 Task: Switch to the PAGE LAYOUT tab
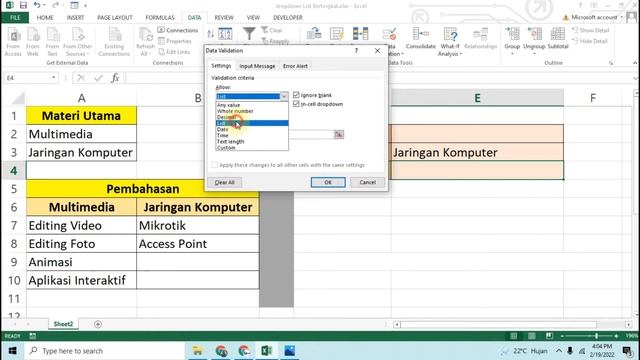pyautogui.click(x=115, y=18)
